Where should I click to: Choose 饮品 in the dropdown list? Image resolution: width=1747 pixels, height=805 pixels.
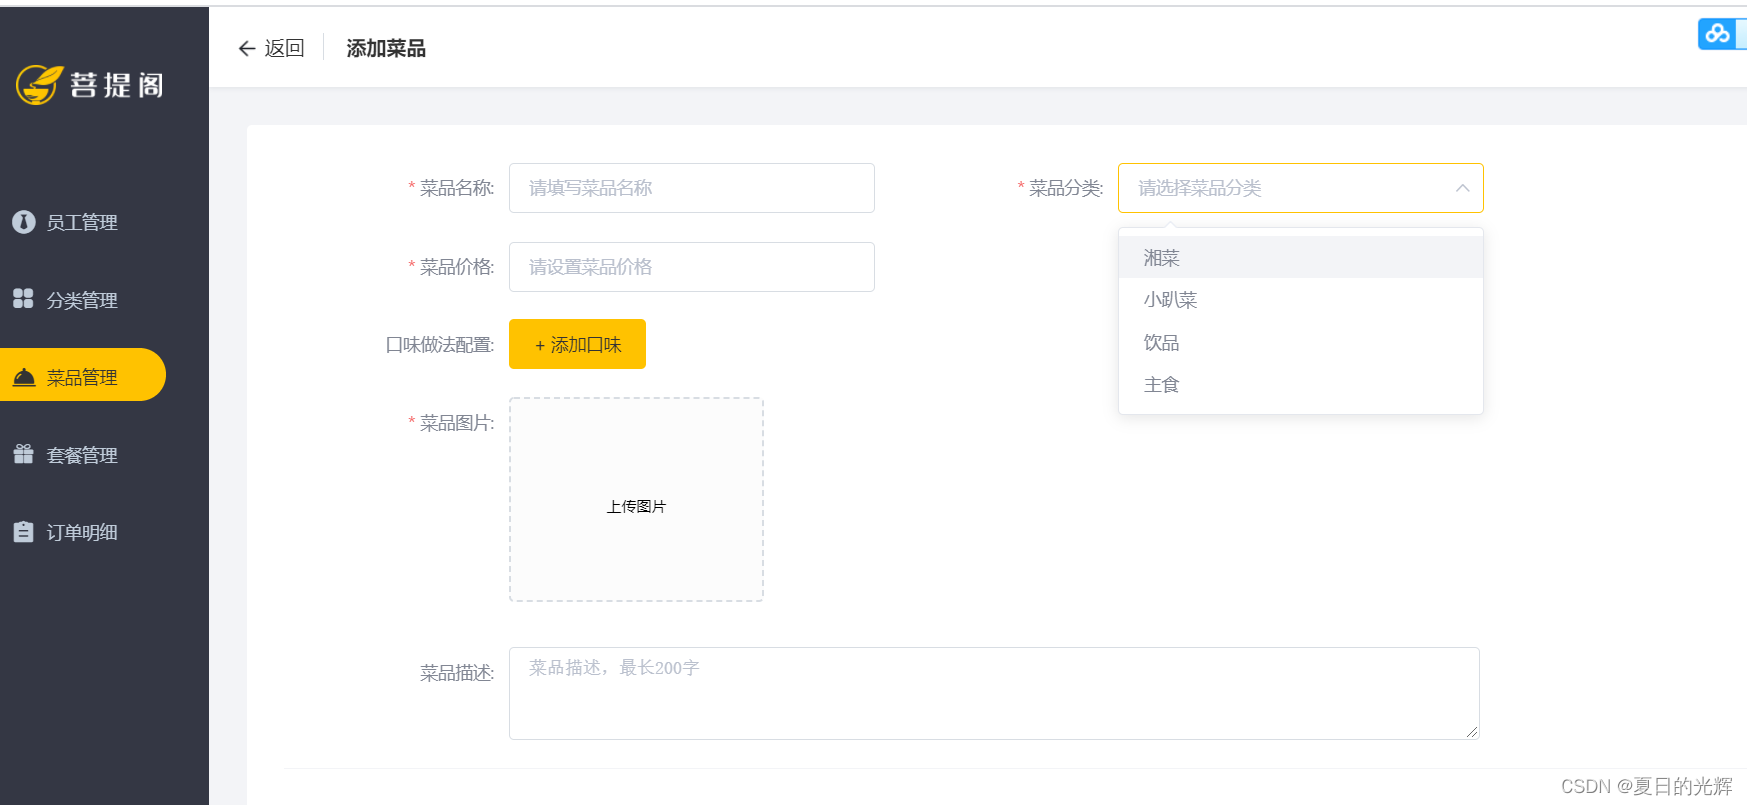click(x=1300, y=343)
